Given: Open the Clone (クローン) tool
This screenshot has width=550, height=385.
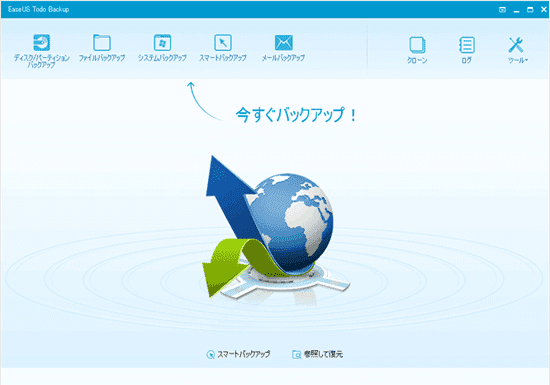Looking at the screenshot, I should [x=417, y=50].
